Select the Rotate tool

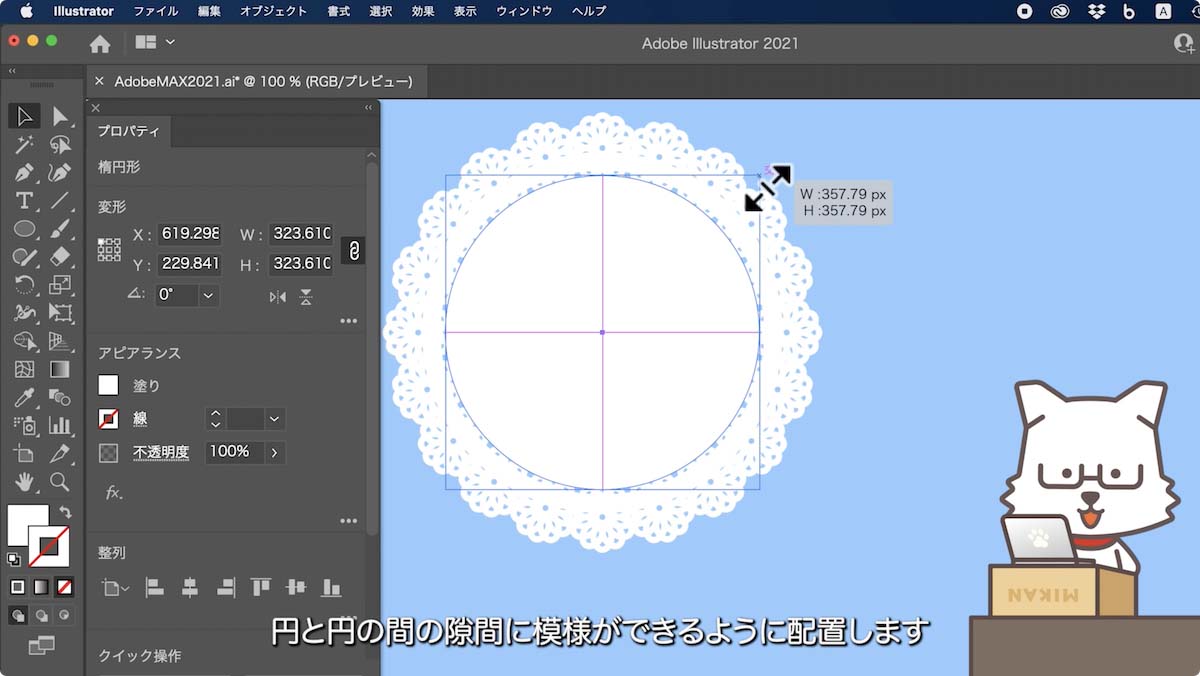[x=25, y=285]
